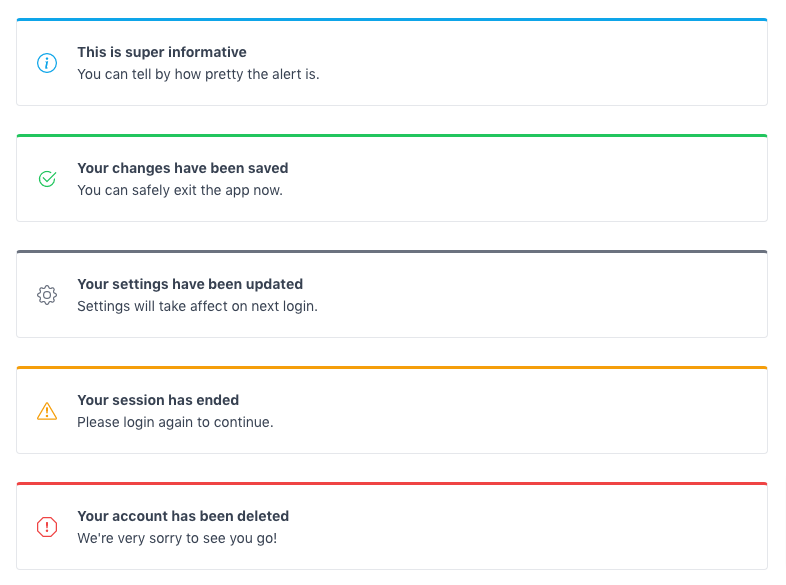Click the dark gray border of settings alert
This screenshot has width=786, height=585.
392,252
